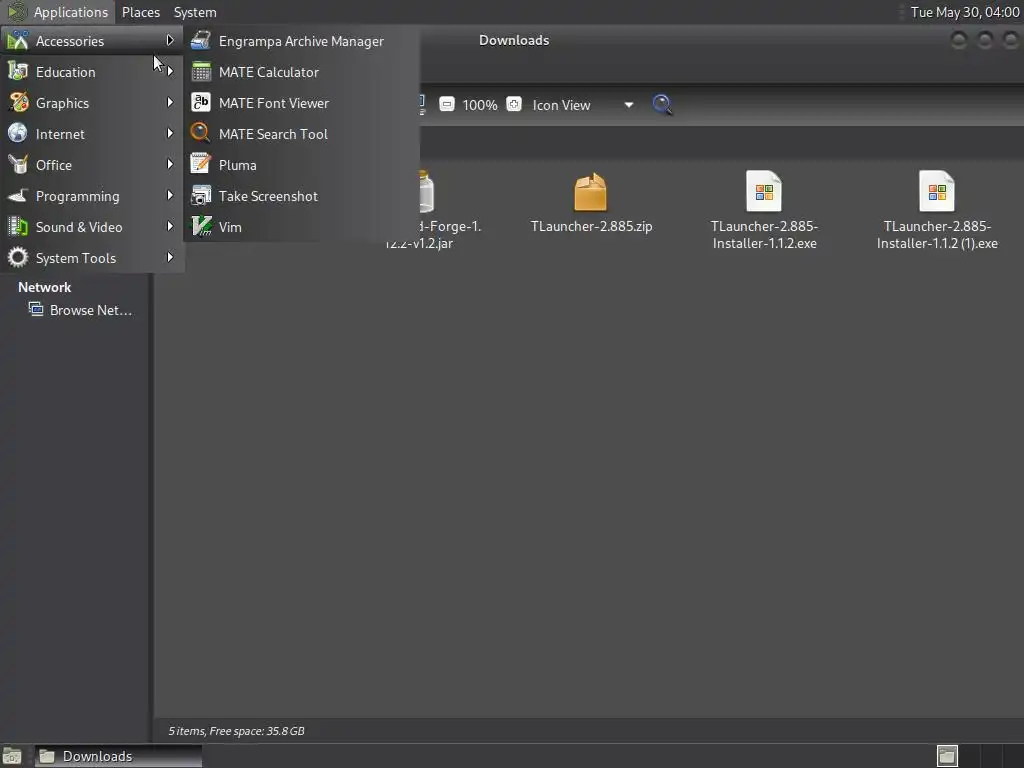Screen dimensions: 1024x768
Task: Open Engrampa Archive Manager from the Accessories submenu
Action: [301, 41]
